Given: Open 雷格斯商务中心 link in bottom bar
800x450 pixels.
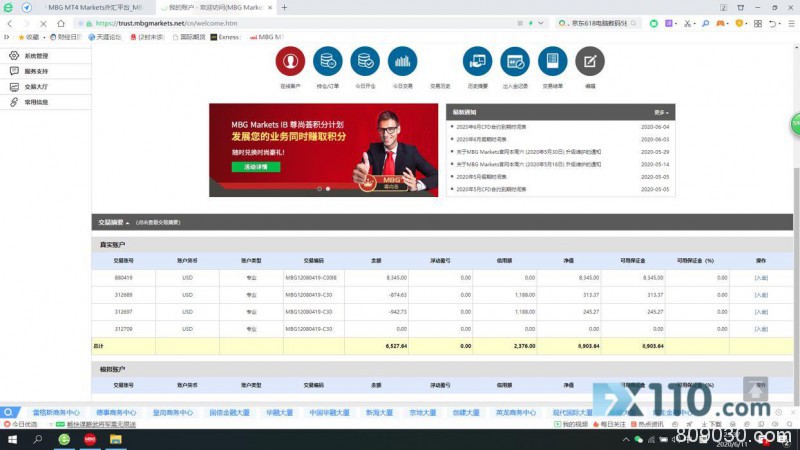Looking at the screenshot, I should coord(56,412).
